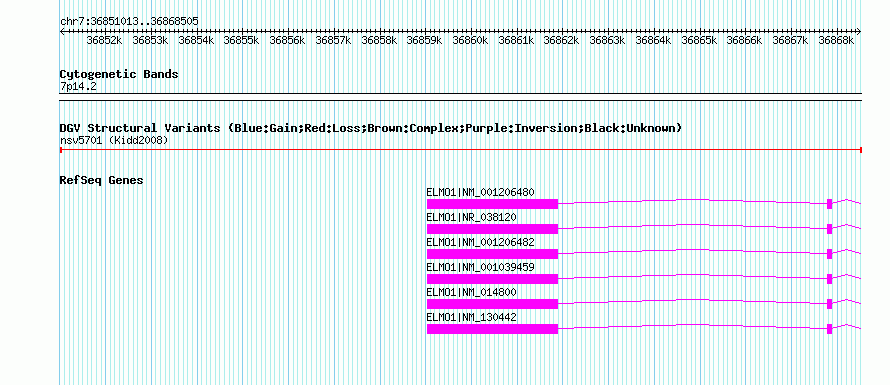Image resolution: width=890 pixels, height=385 pixels.
Task: Click the 36857k ruler tick label
Action: pyautogui.click(x=333, y=40)
